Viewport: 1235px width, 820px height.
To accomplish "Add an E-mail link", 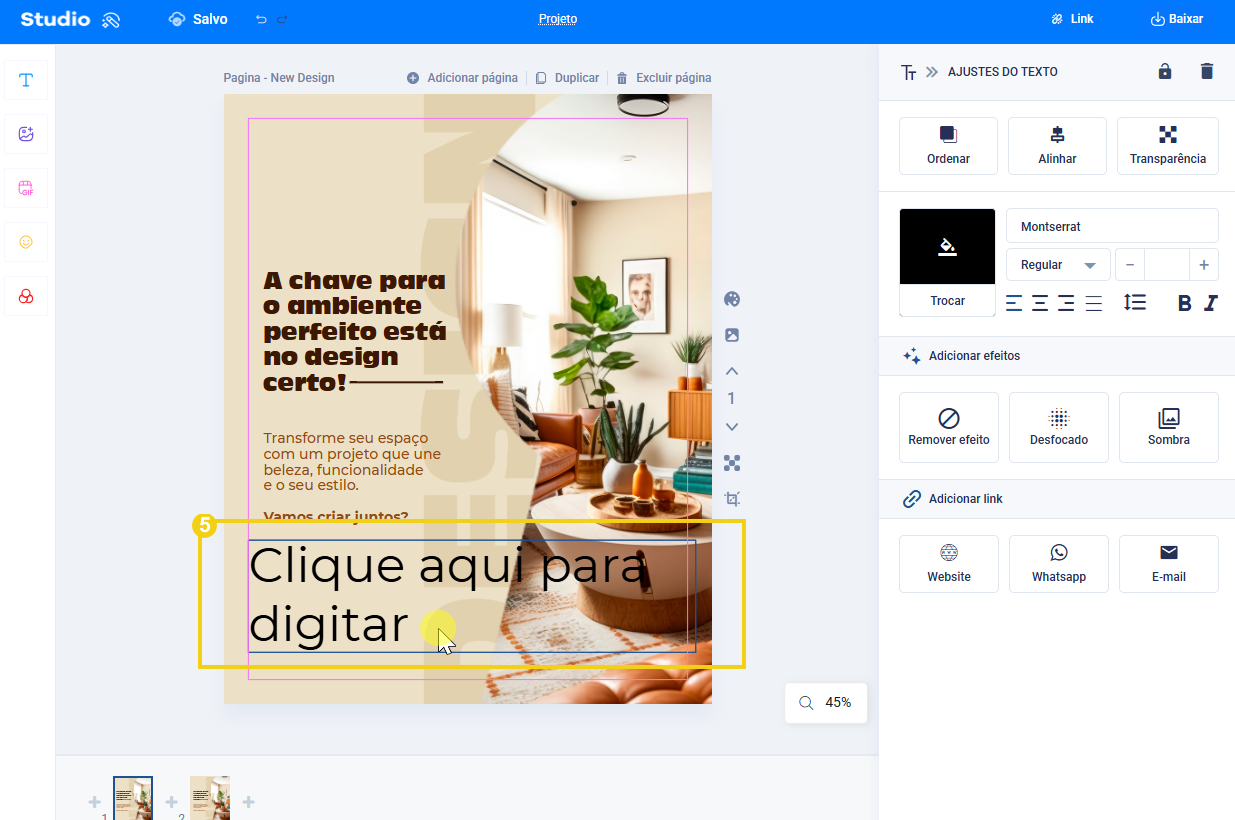I will (x=1169, y=564).
